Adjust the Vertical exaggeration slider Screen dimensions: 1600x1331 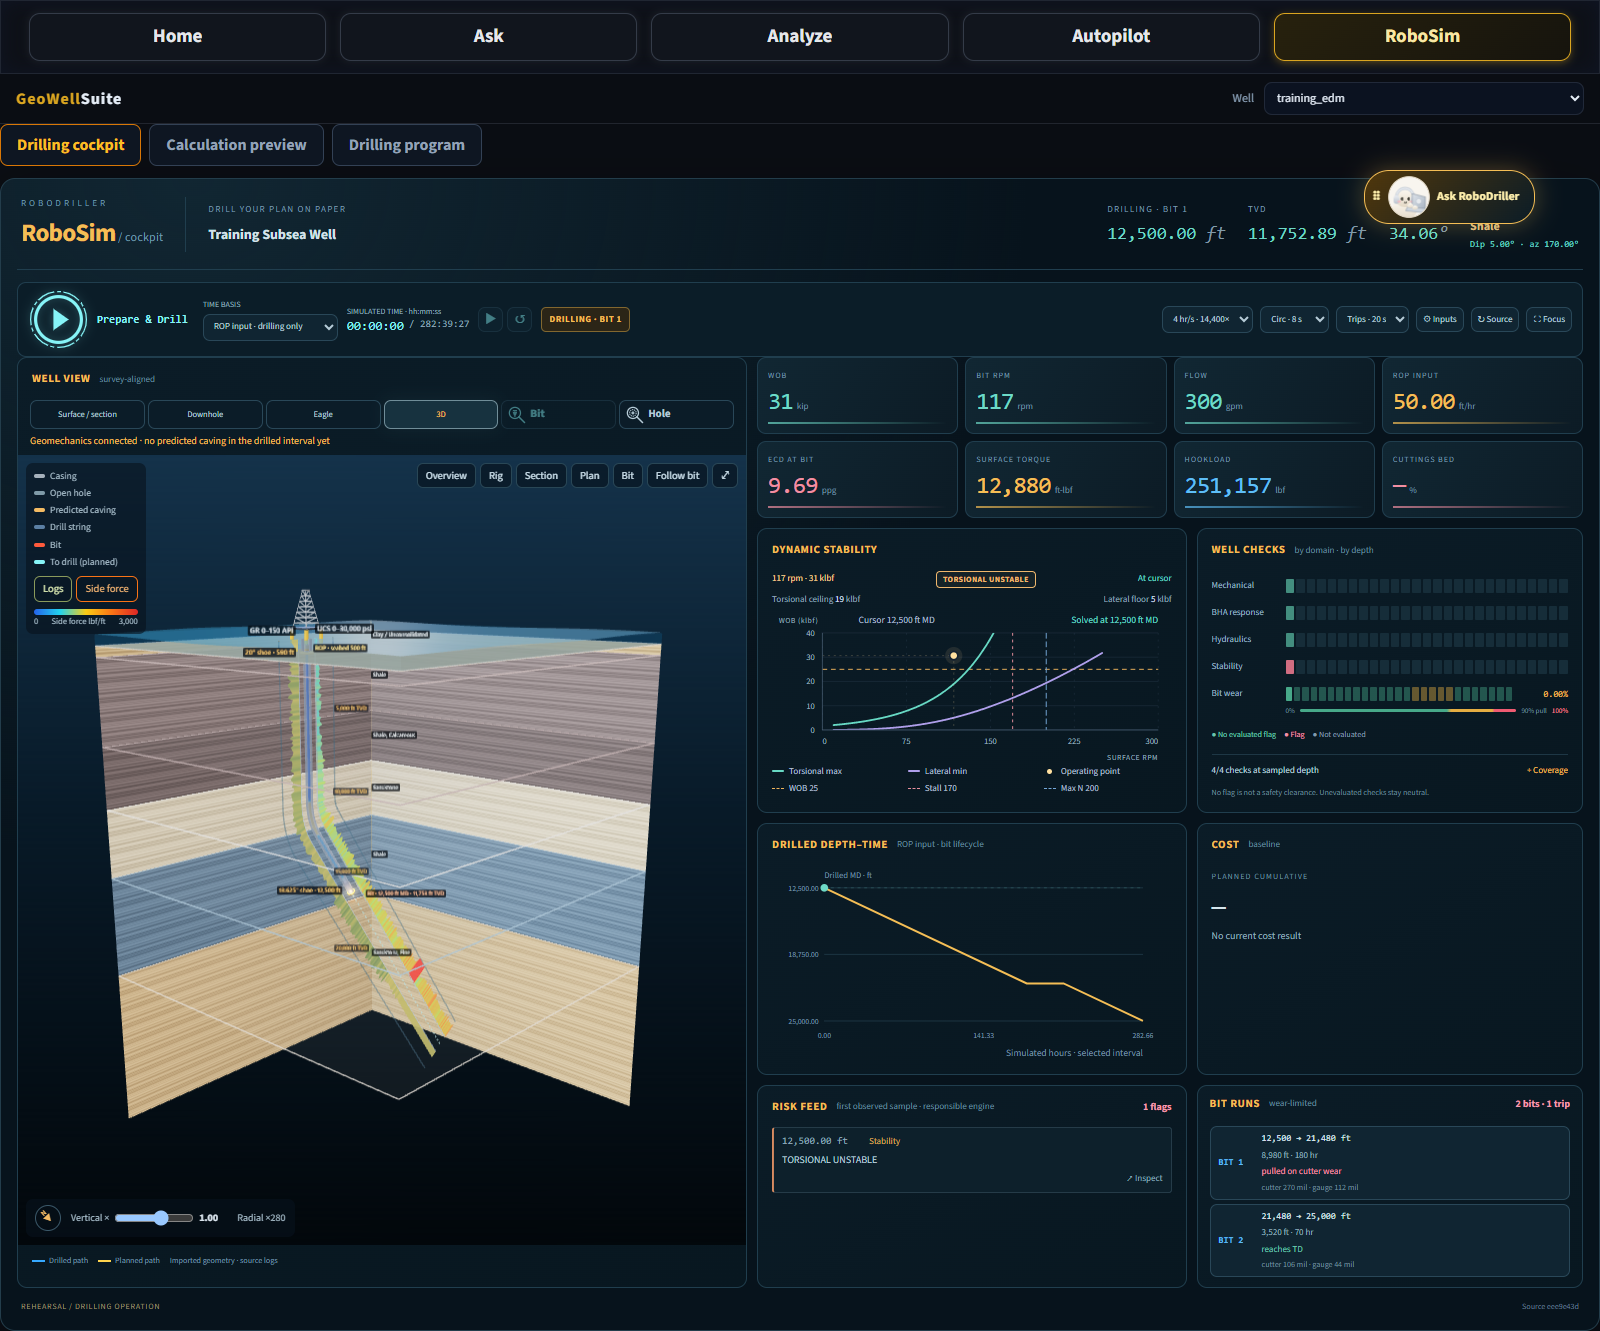pyautogui.click(x=154, y=1218)
